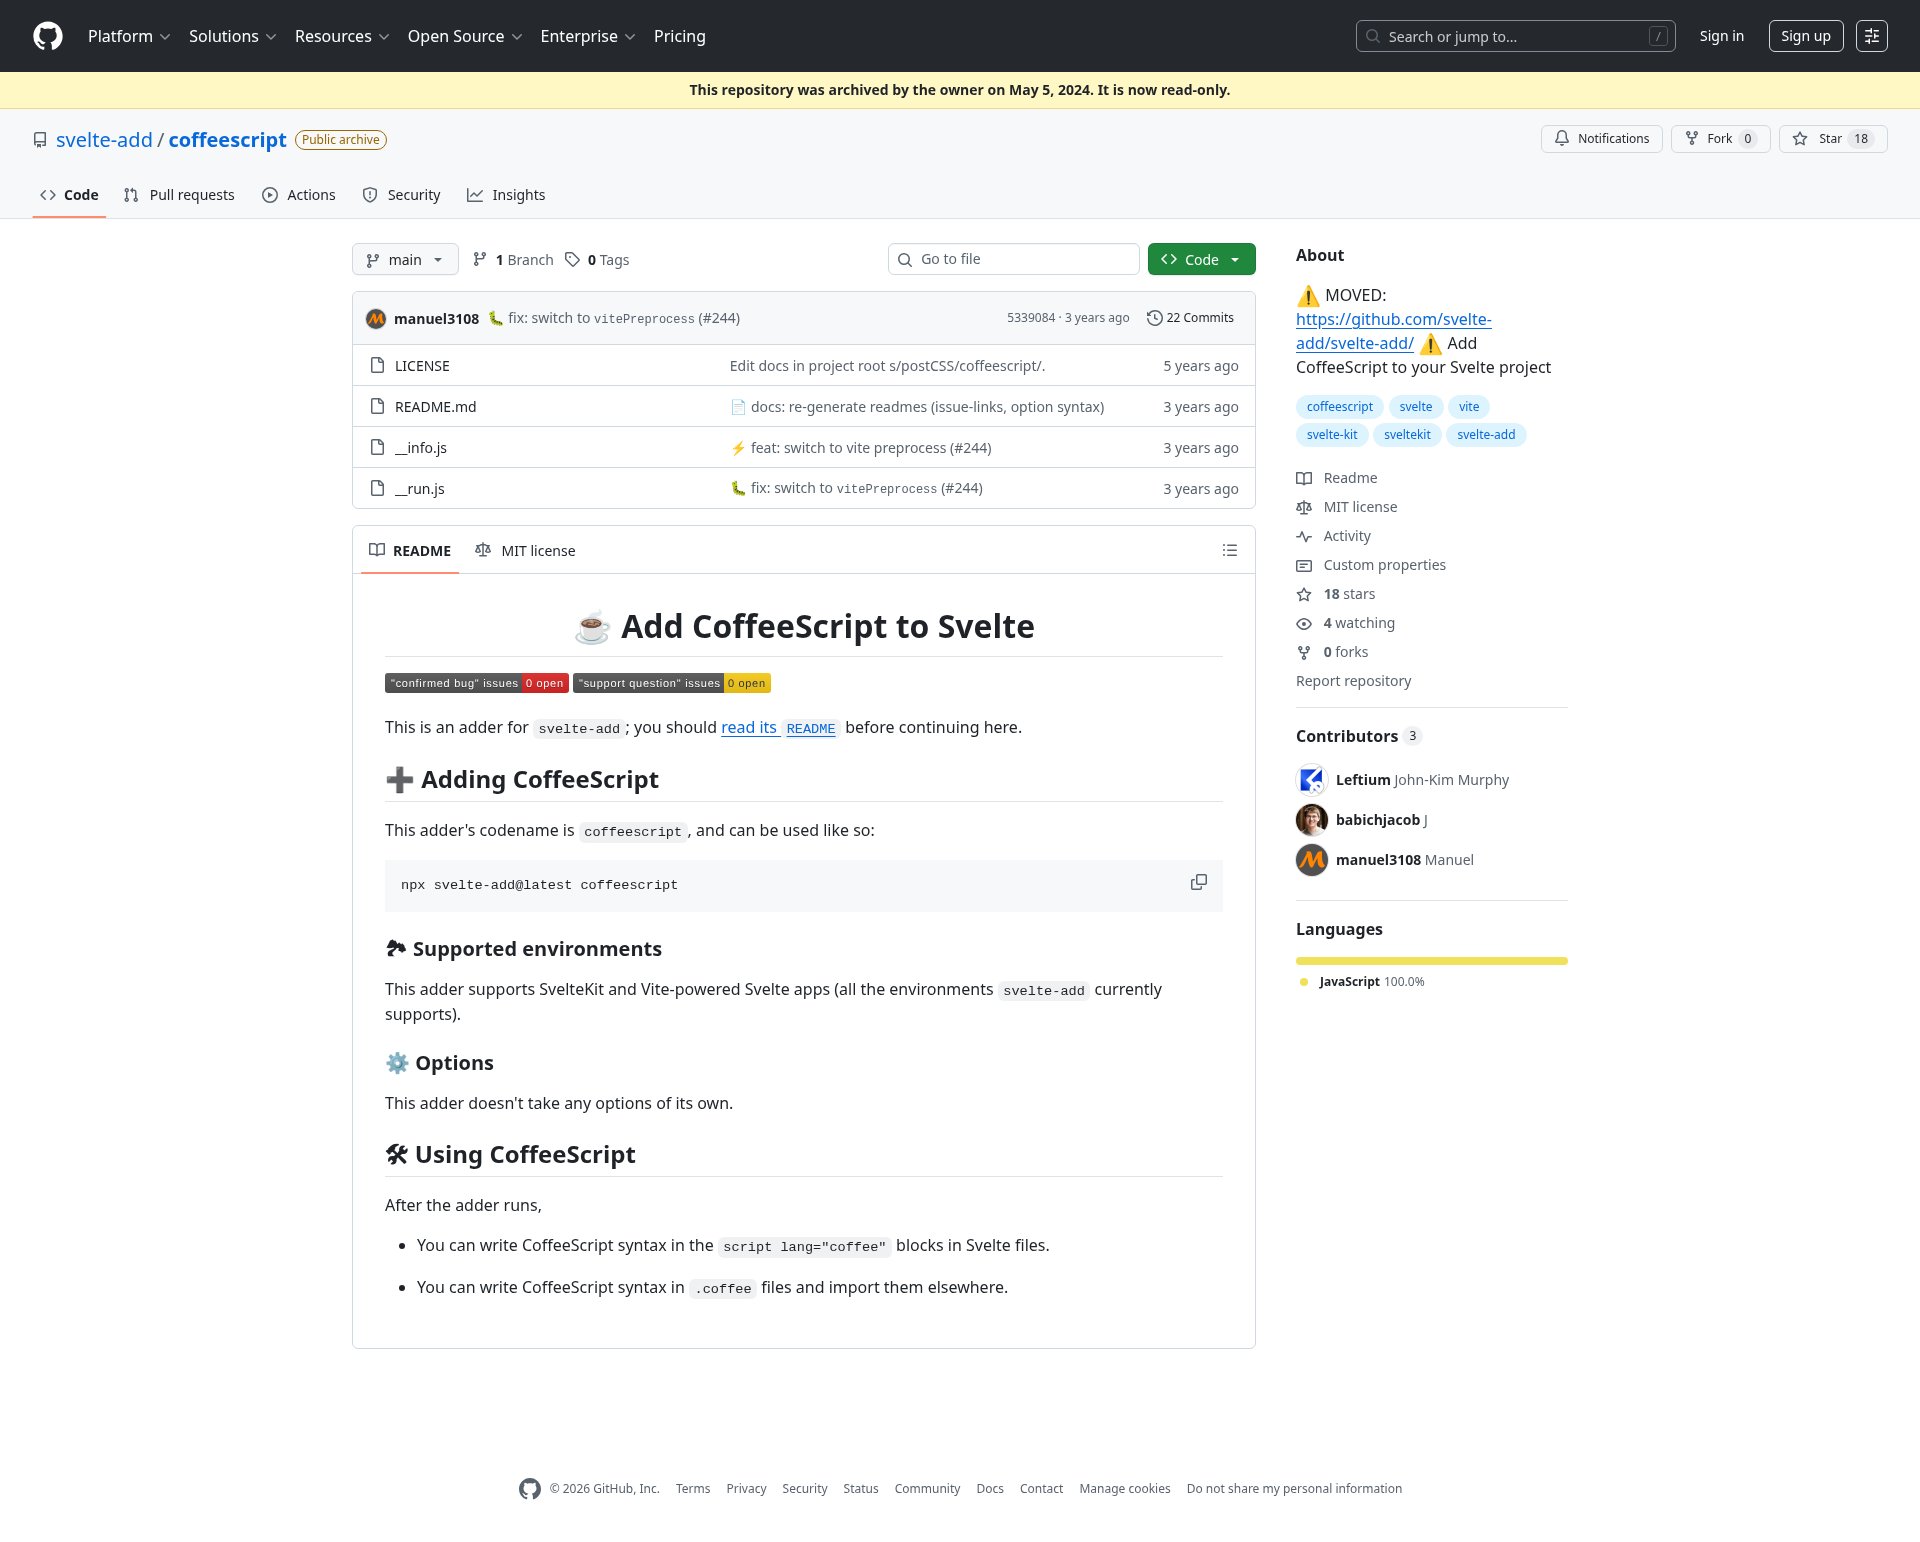Open the Activity link in About
This screenshot has height=1542, width=1920.
coord(1334,536)
